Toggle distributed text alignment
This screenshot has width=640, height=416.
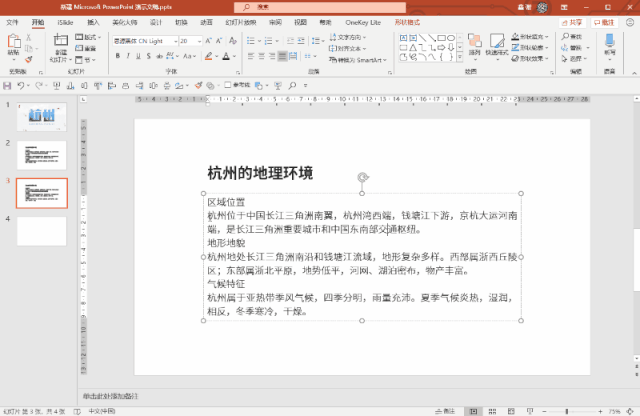(x=293, y=56)
